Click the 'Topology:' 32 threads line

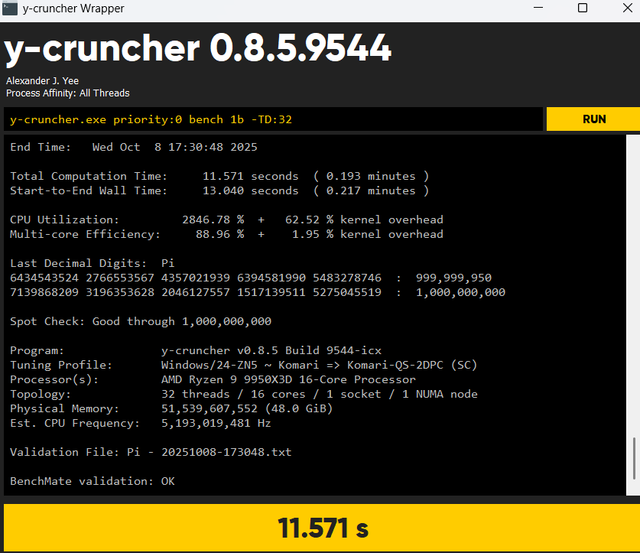[x=244, y=394]
